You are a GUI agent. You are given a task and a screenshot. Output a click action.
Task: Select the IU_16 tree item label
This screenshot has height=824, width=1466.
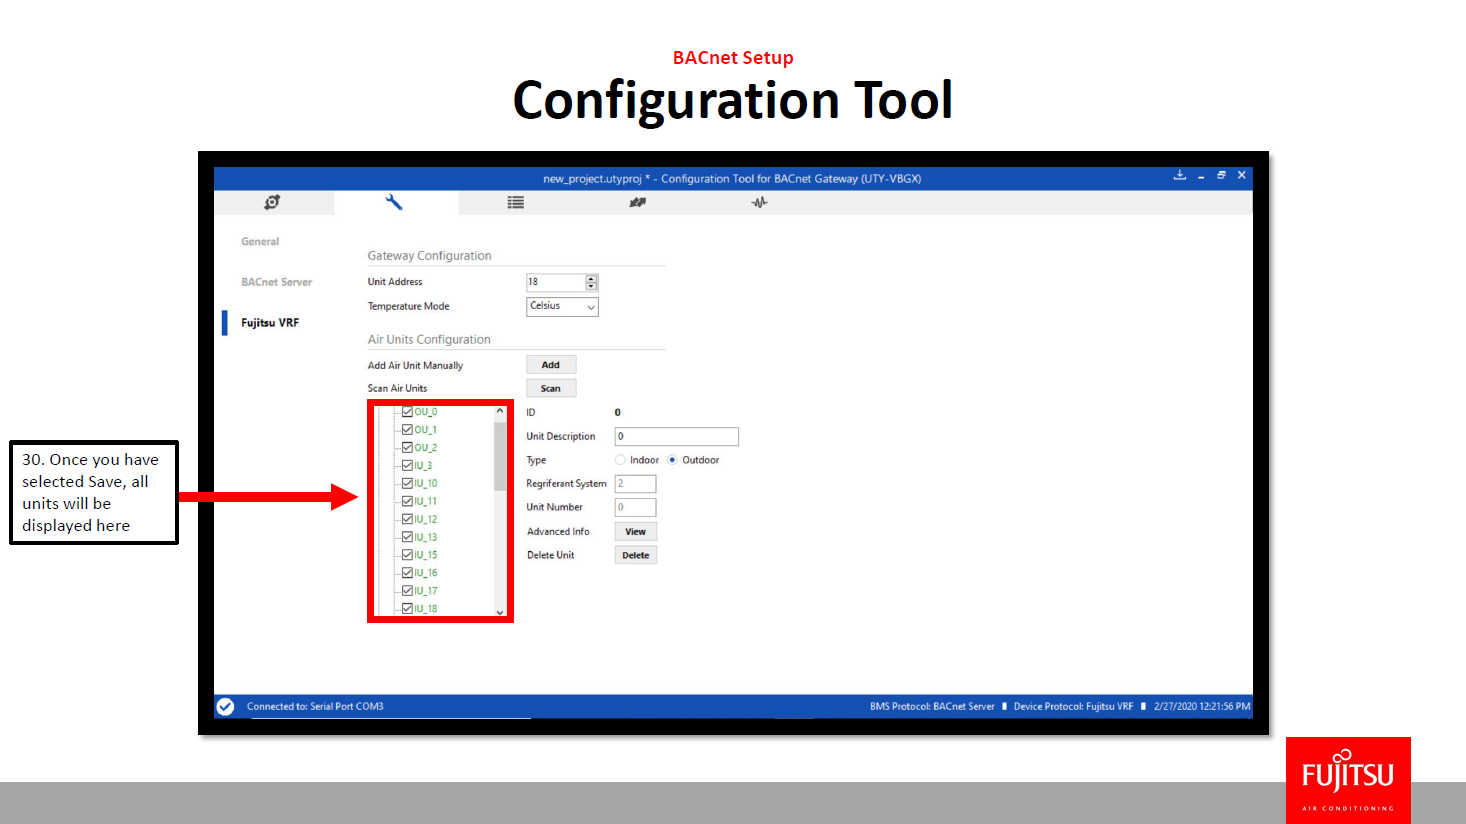426,573
